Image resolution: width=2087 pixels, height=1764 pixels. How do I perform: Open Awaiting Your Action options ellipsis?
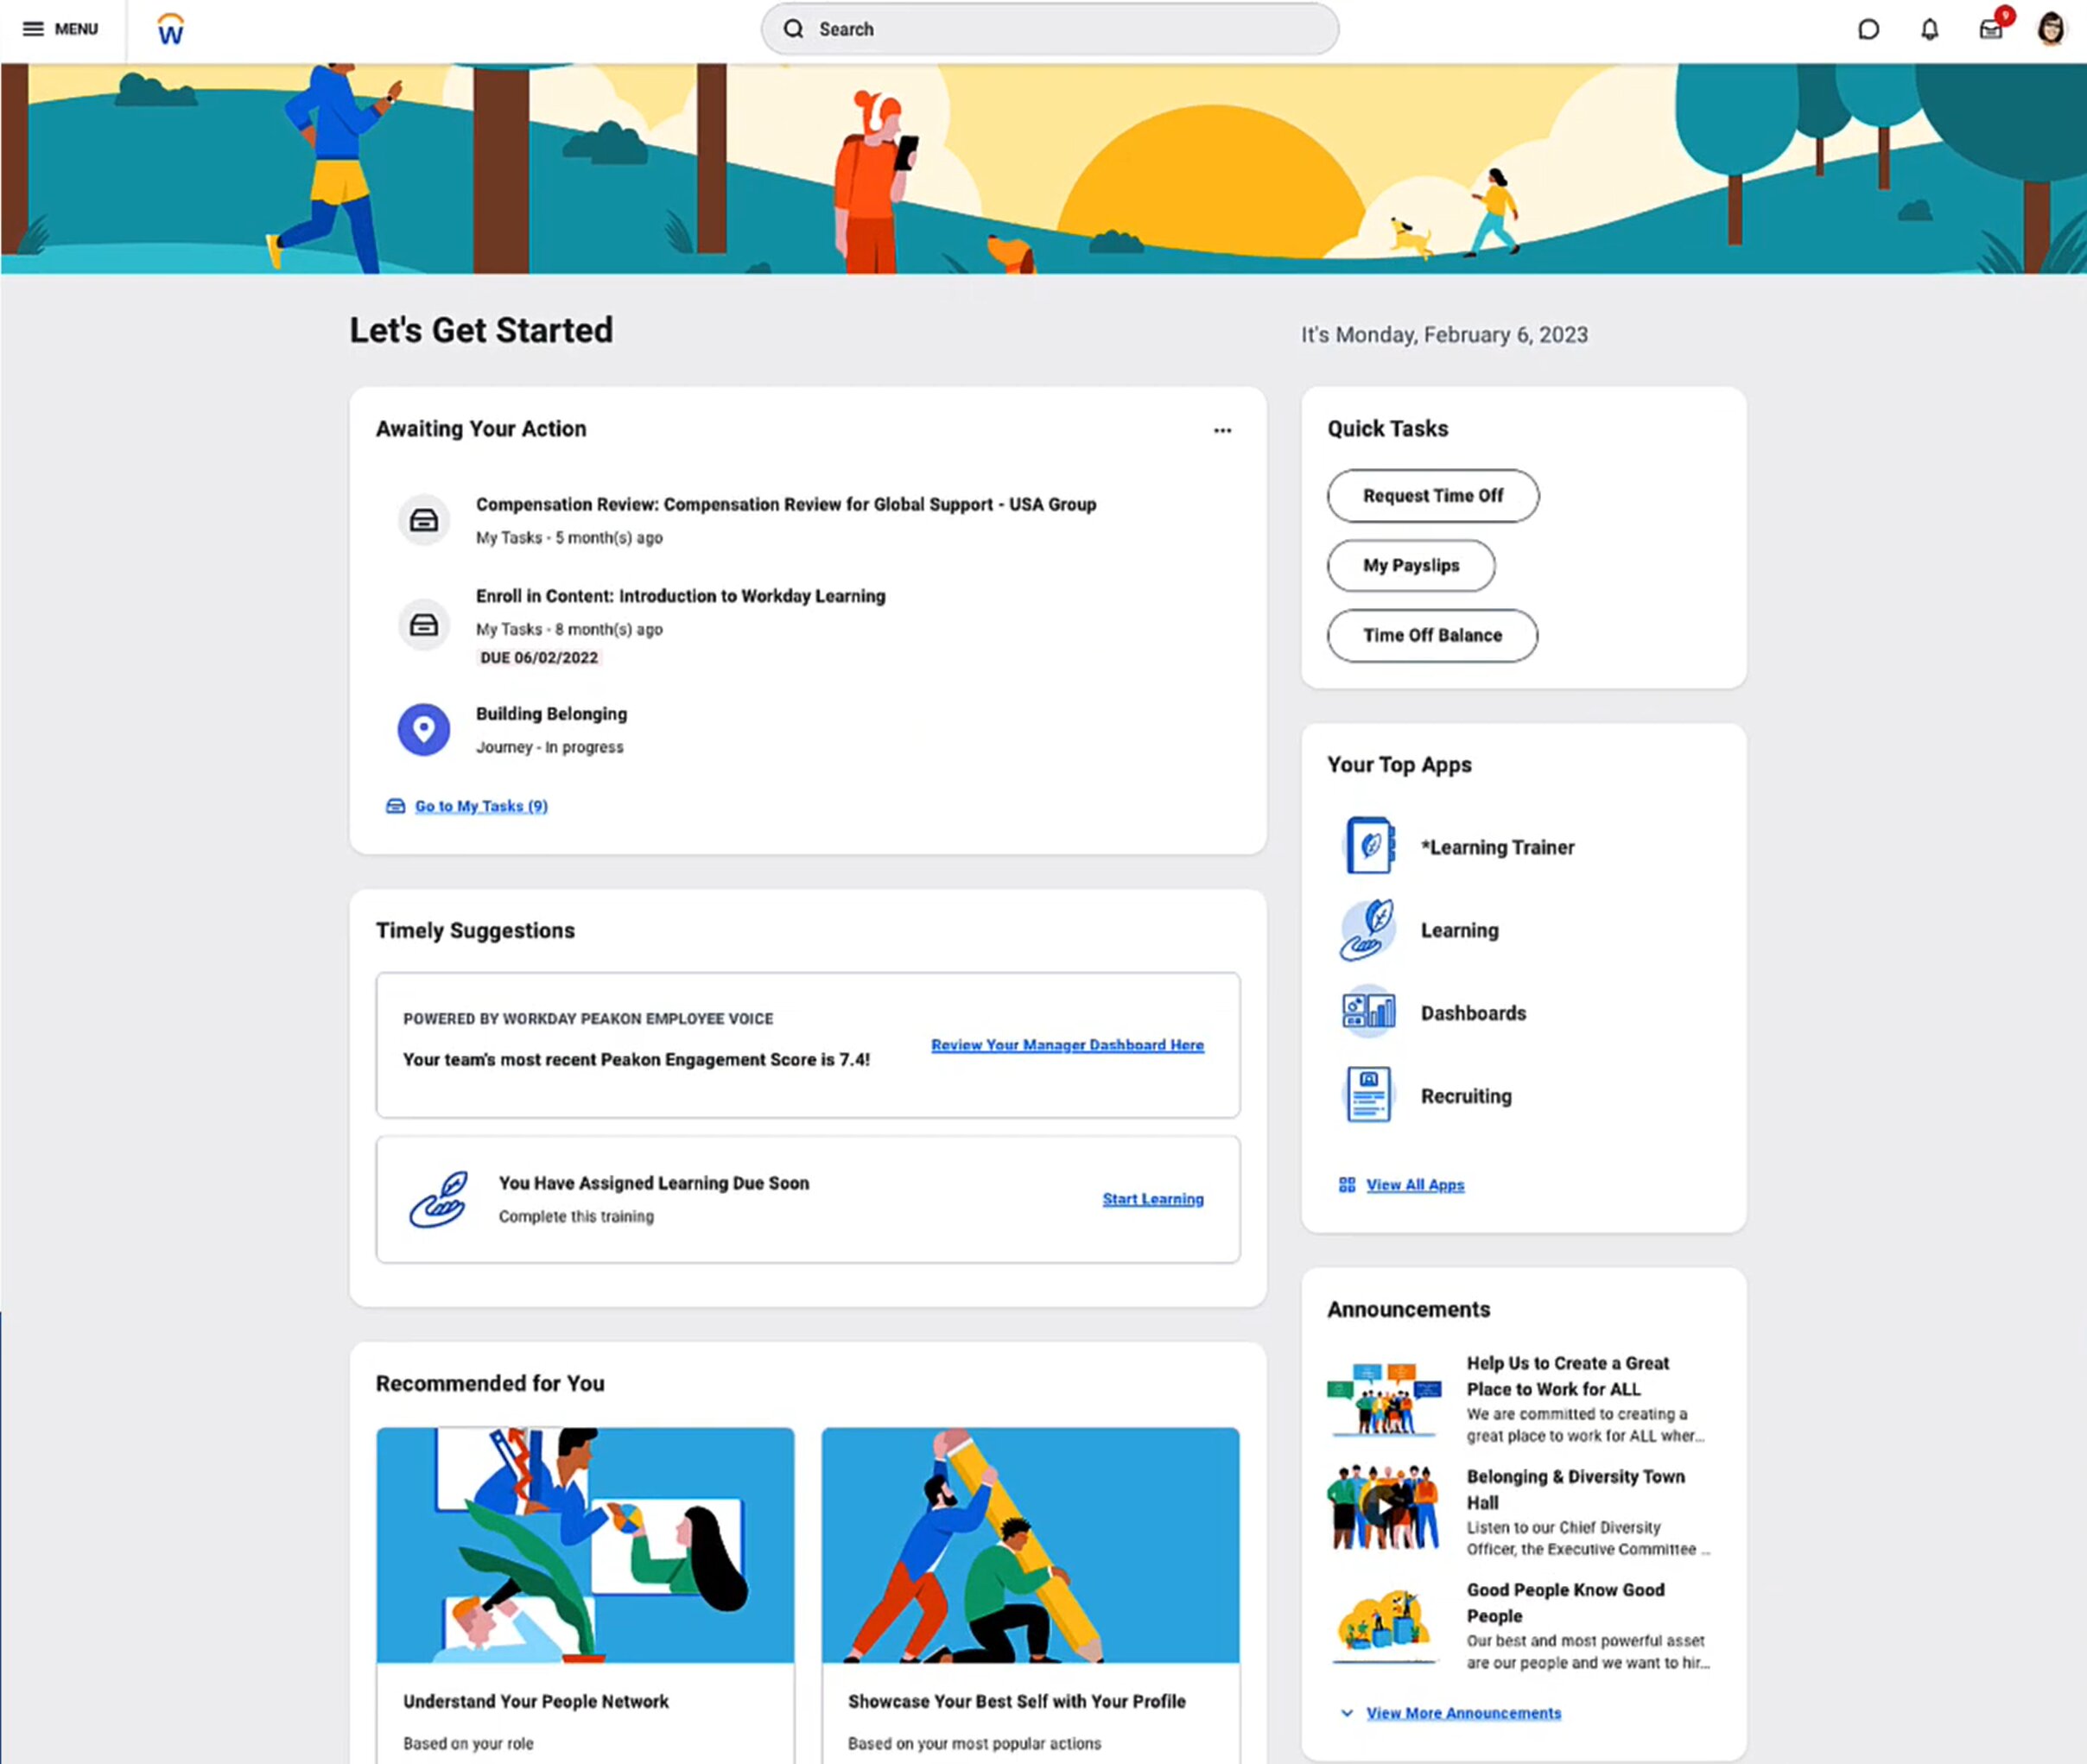click(x=1222, y=430)
